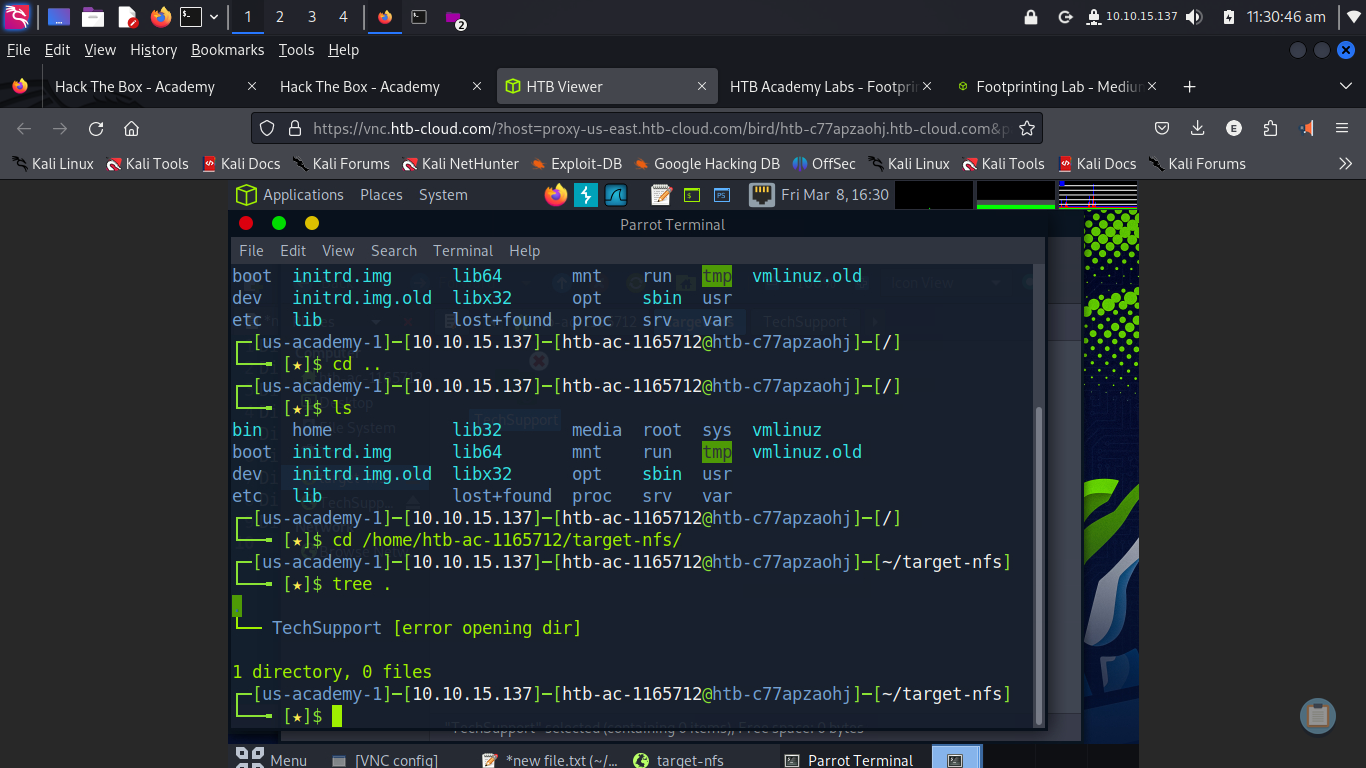
Task: Launch Wireshark from the Parrot panel
Action: (x=615, y=195)
